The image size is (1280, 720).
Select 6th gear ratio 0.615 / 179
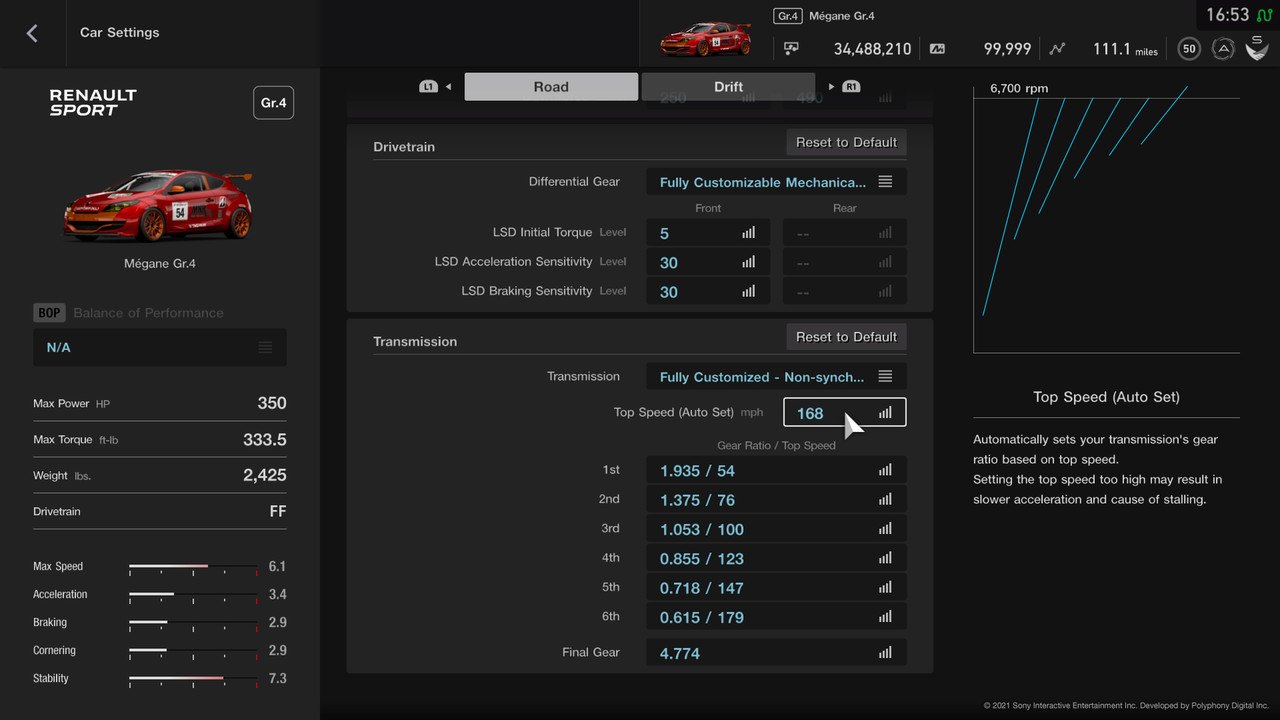(x=777, y=617)
